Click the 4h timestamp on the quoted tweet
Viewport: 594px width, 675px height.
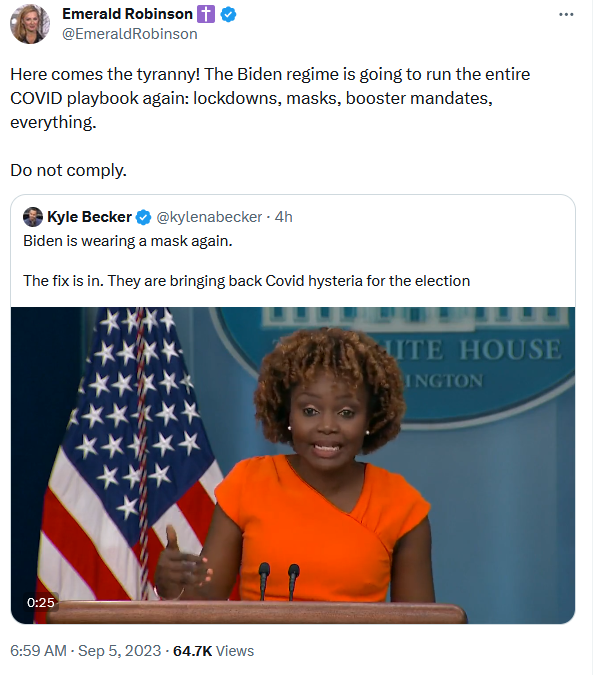[284, 217]
